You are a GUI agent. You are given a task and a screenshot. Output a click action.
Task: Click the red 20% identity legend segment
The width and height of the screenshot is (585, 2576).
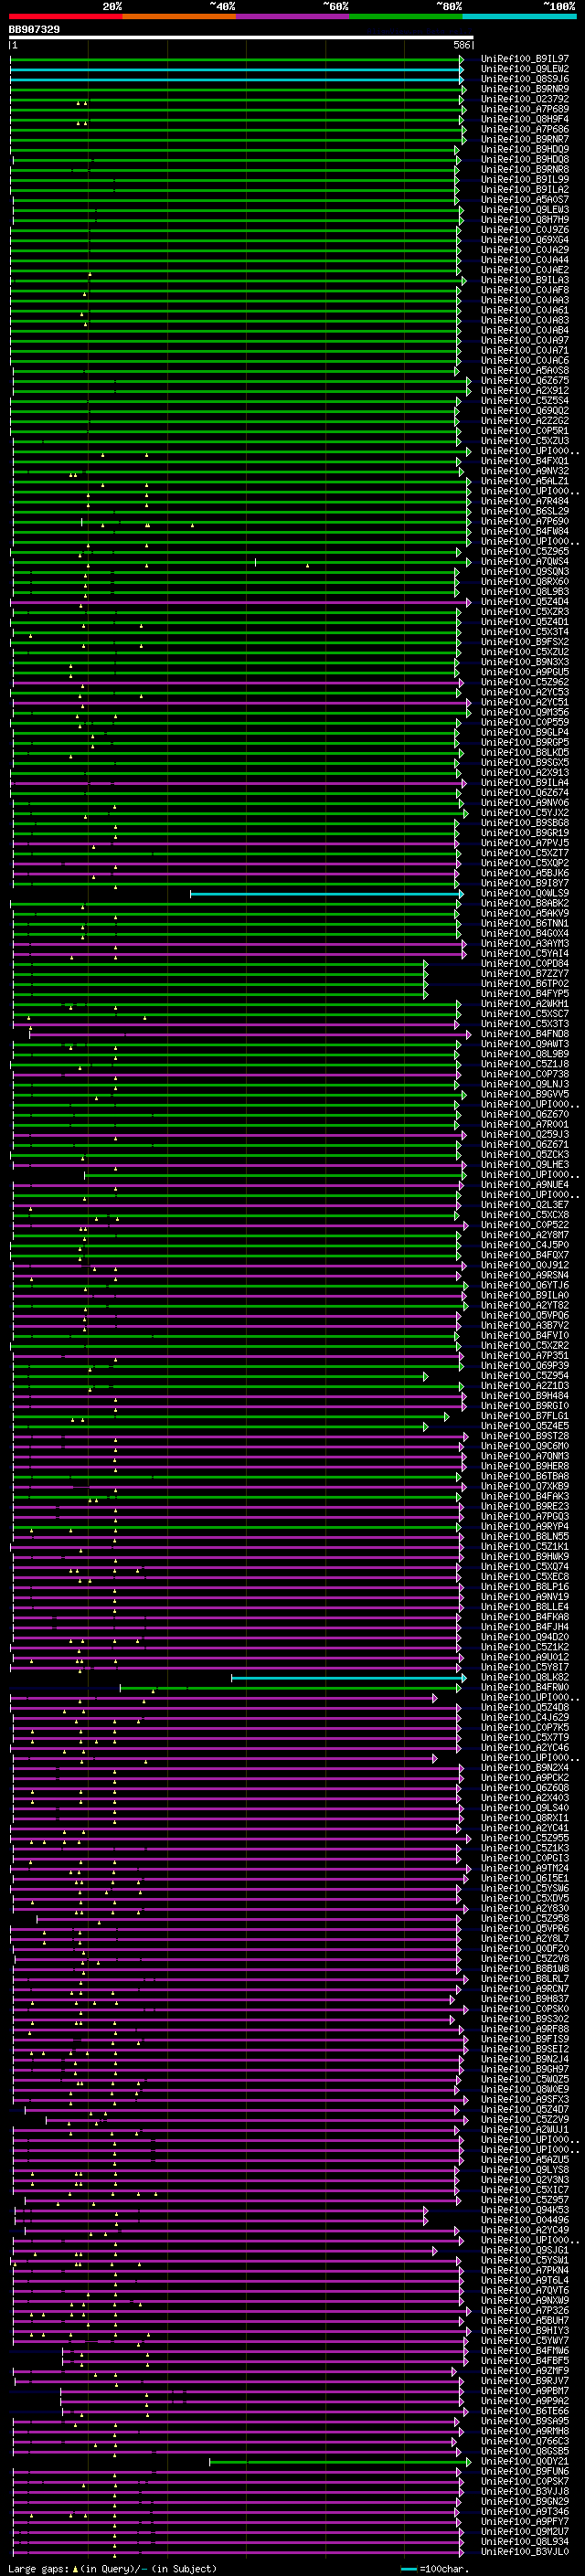click(65, 16)
